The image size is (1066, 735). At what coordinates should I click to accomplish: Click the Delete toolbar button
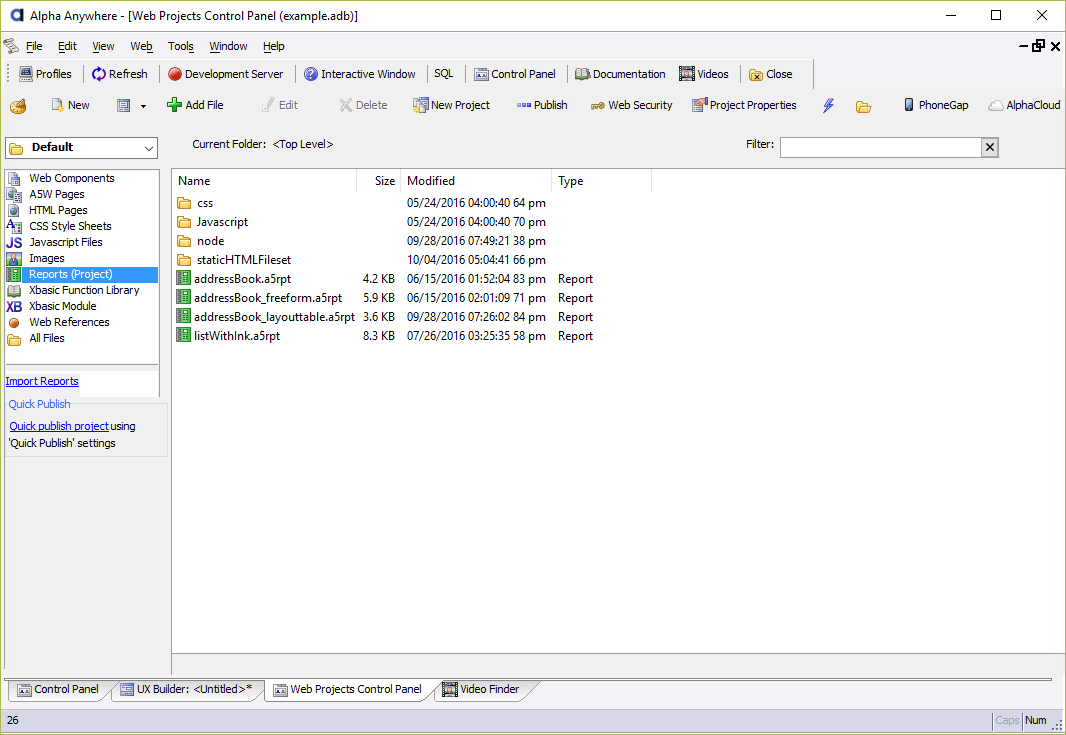click(364, 105)
